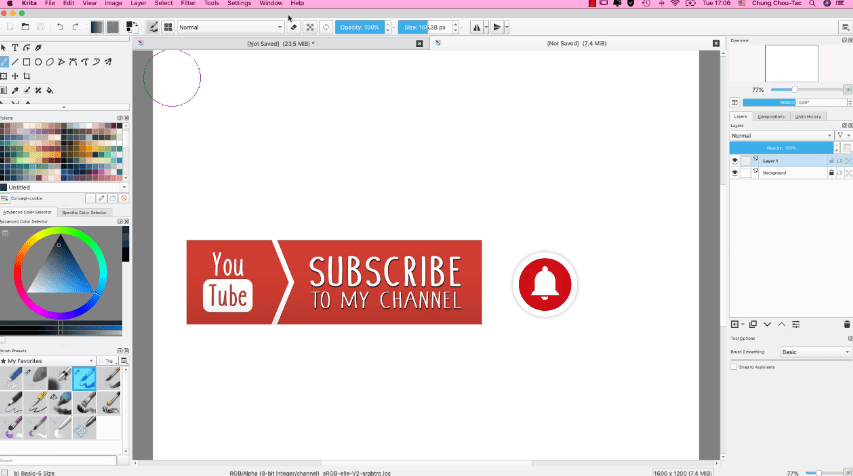The height and width of the screenshot is (476, 853).
Task: Select the Text tool
Action: 15,48
